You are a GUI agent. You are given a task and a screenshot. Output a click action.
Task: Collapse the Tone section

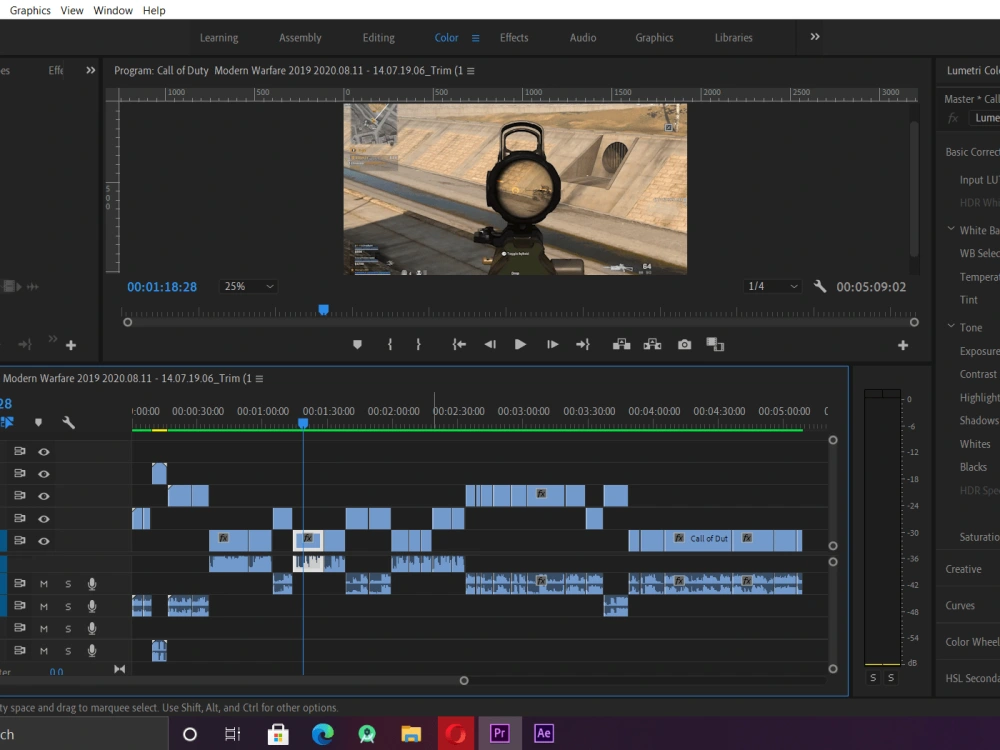(x=951, y=327)
